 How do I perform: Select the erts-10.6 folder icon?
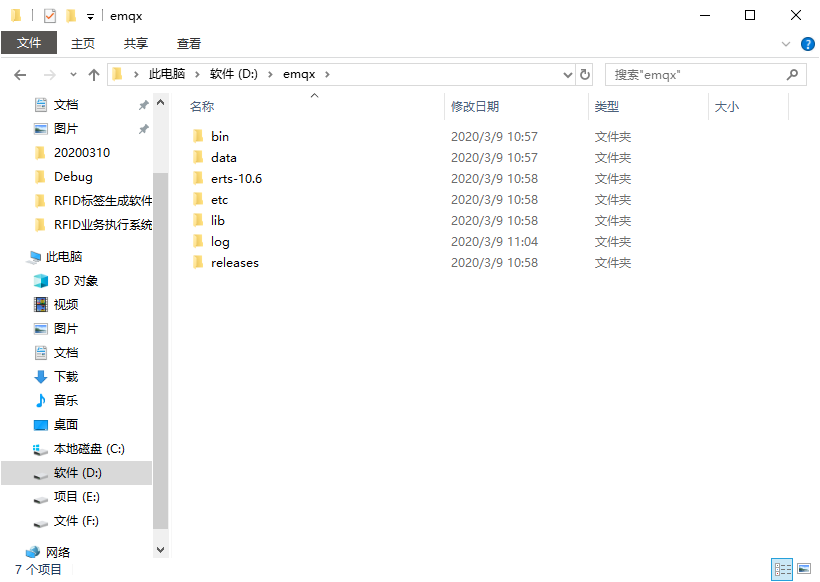[x=198, y=178]
